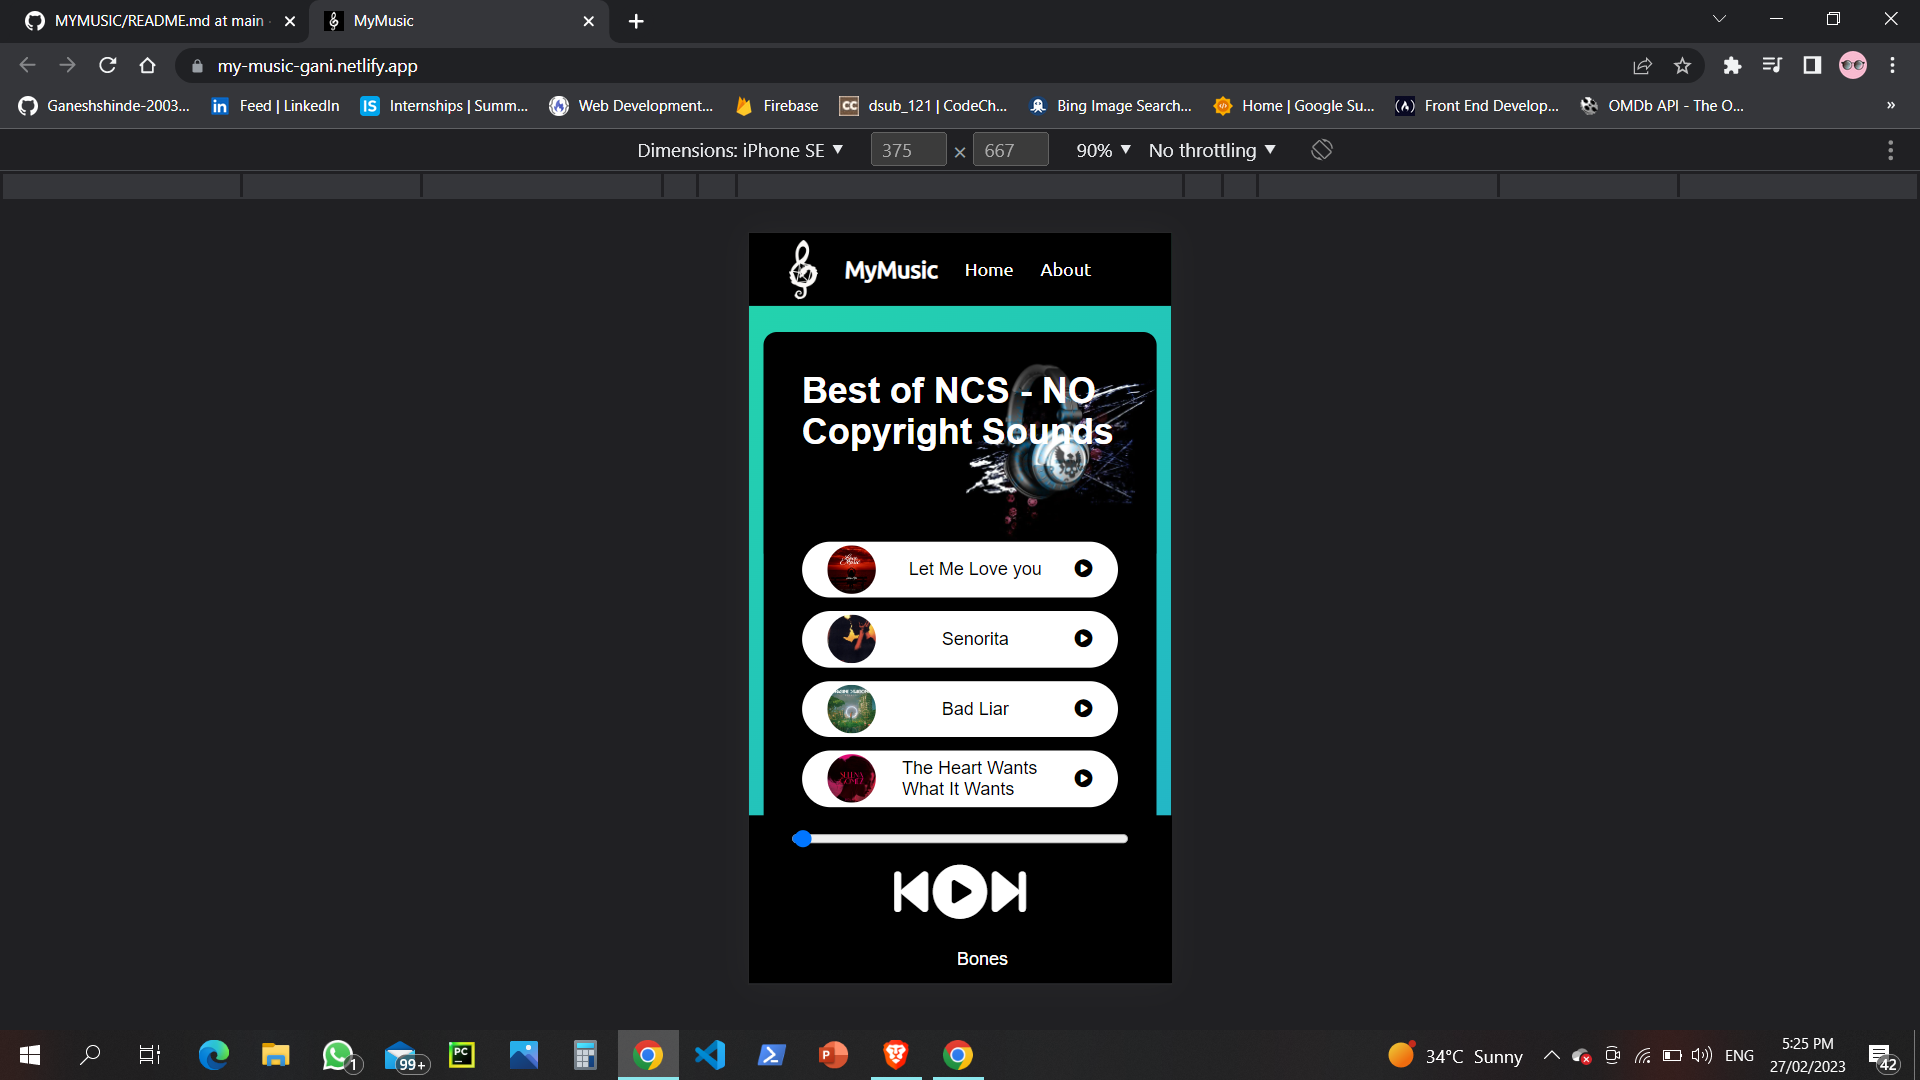The image size is (1920, 1080).
Task: Expand the 90% zoom dropdown
Action: point(1103,150)
